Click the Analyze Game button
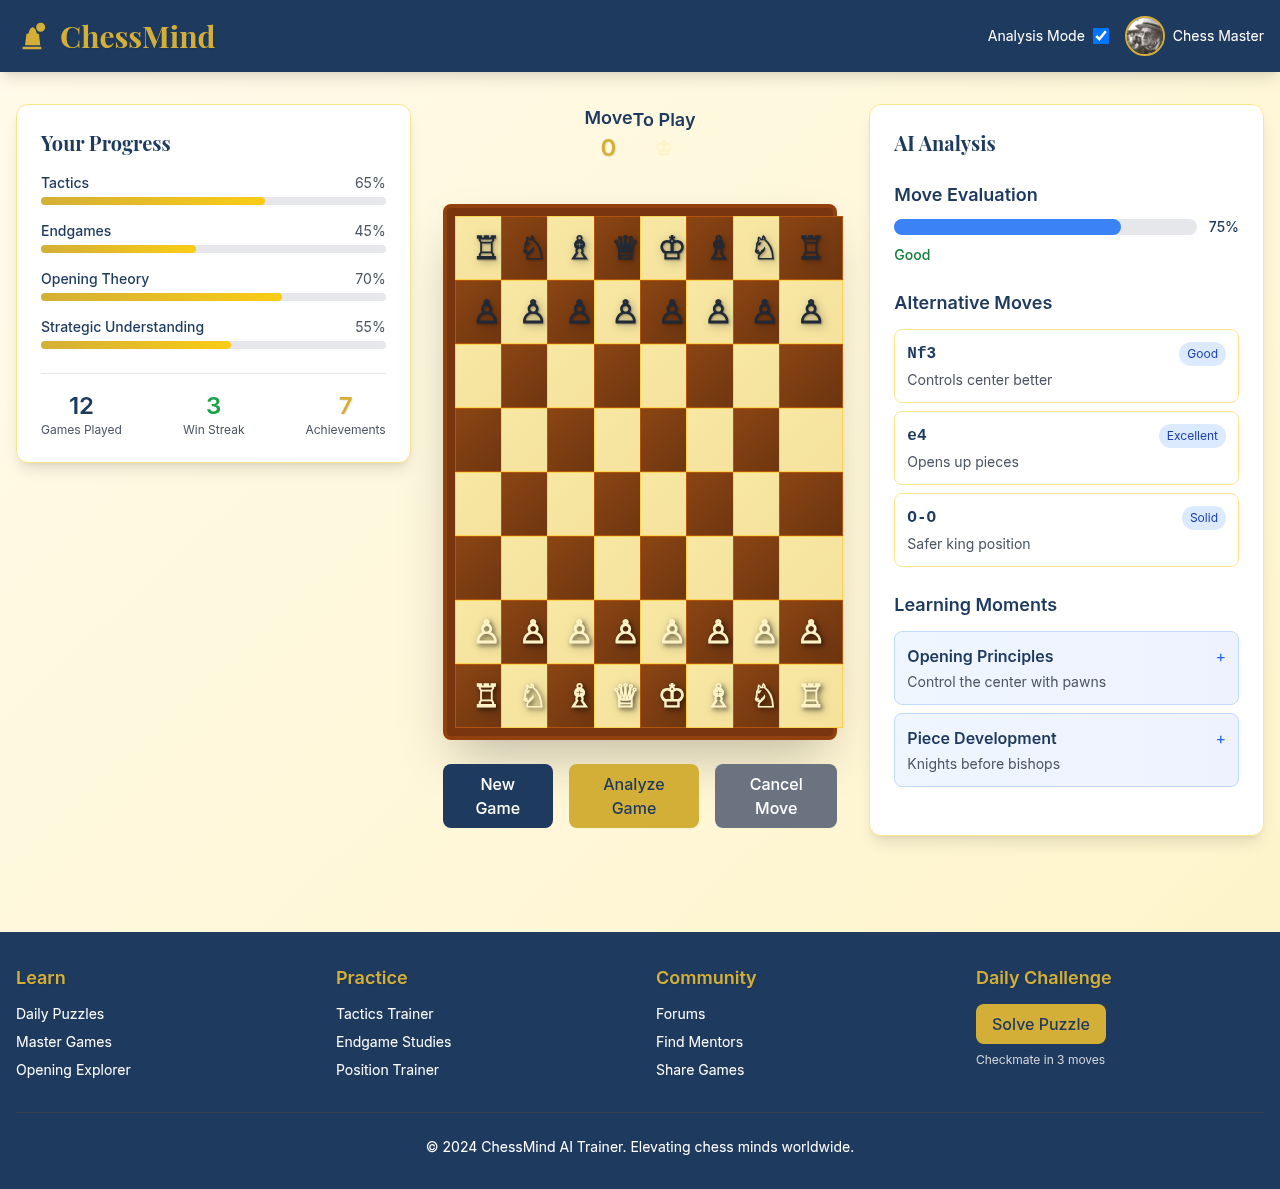The image size is (1280, 1189). pos(633,795)
